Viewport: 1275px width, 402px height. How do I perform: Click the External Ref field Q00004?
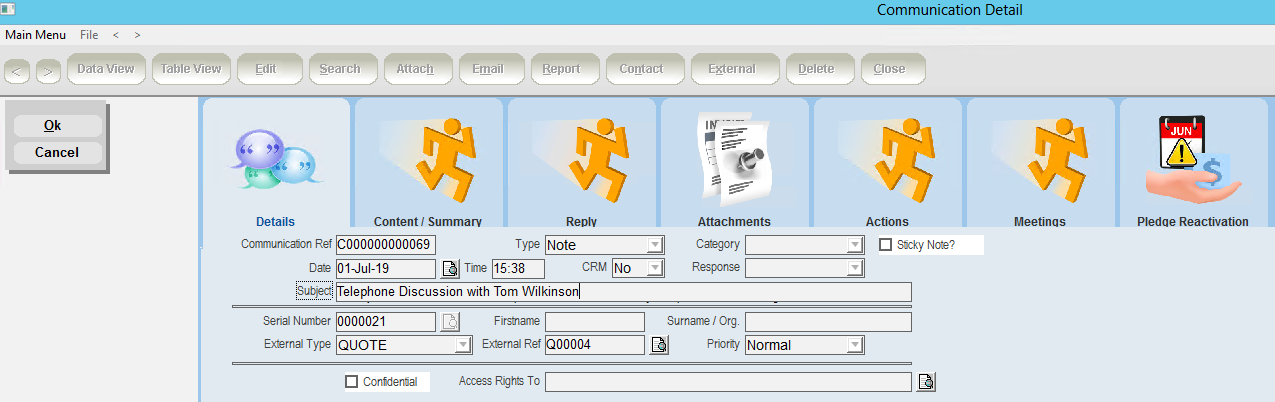[x=595, y=345]
